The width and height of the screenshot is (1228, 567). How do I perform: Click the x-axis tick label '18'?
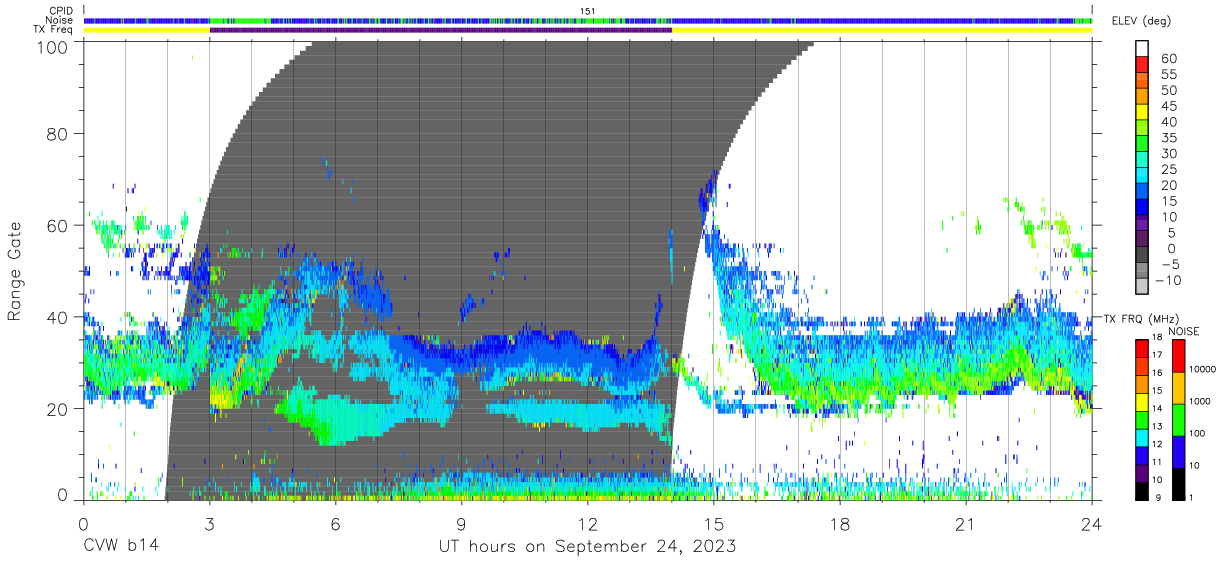[840, 524]
